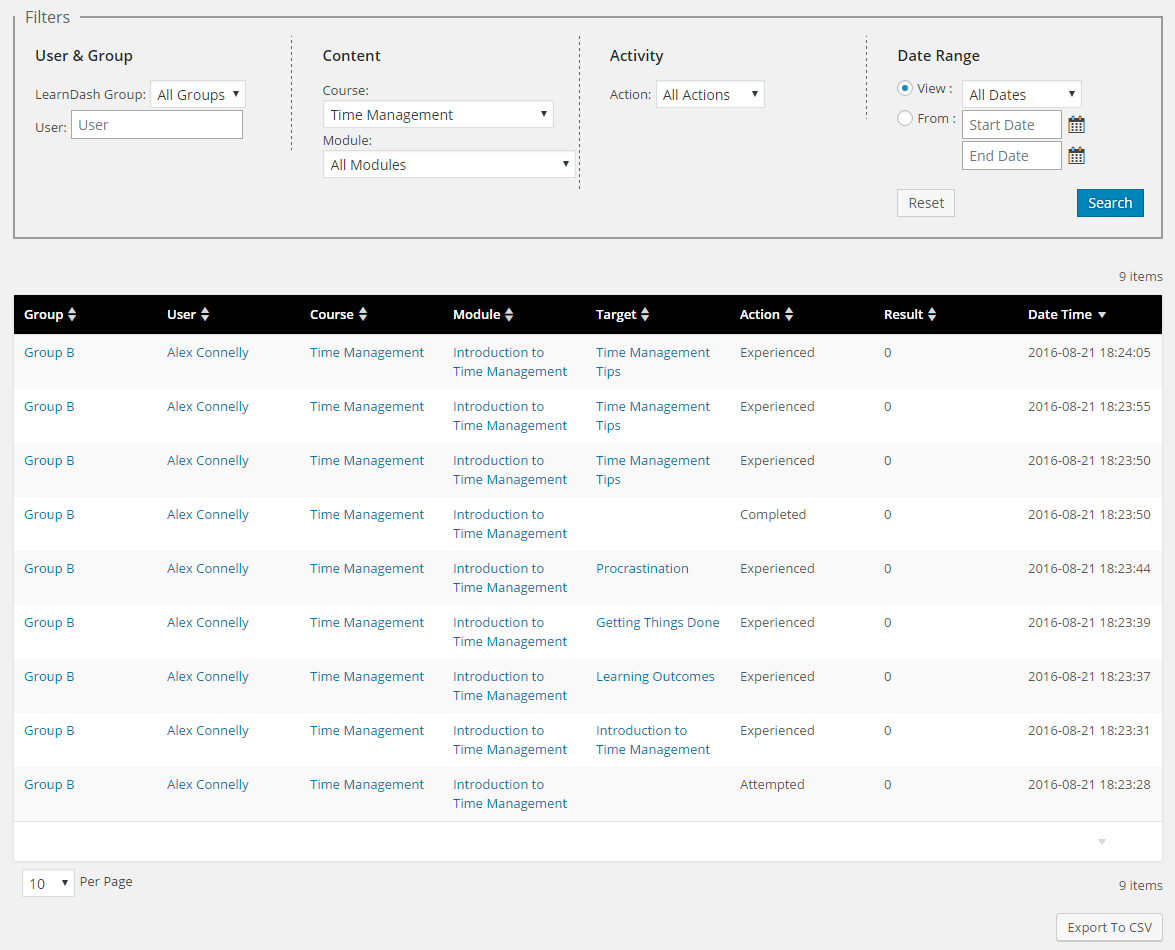Open the Procrastination target link
The image size is (1175, 950).
(x=642, y=569)
